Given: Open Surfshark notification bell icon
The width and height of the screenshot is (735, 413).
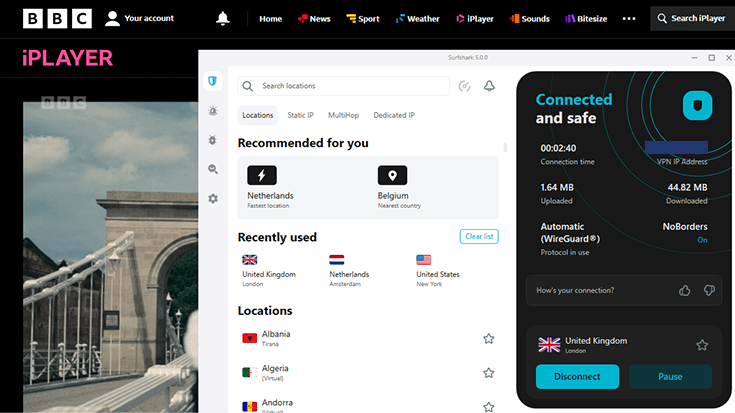Looking at the screenshot, I should [x=489, y=86].
